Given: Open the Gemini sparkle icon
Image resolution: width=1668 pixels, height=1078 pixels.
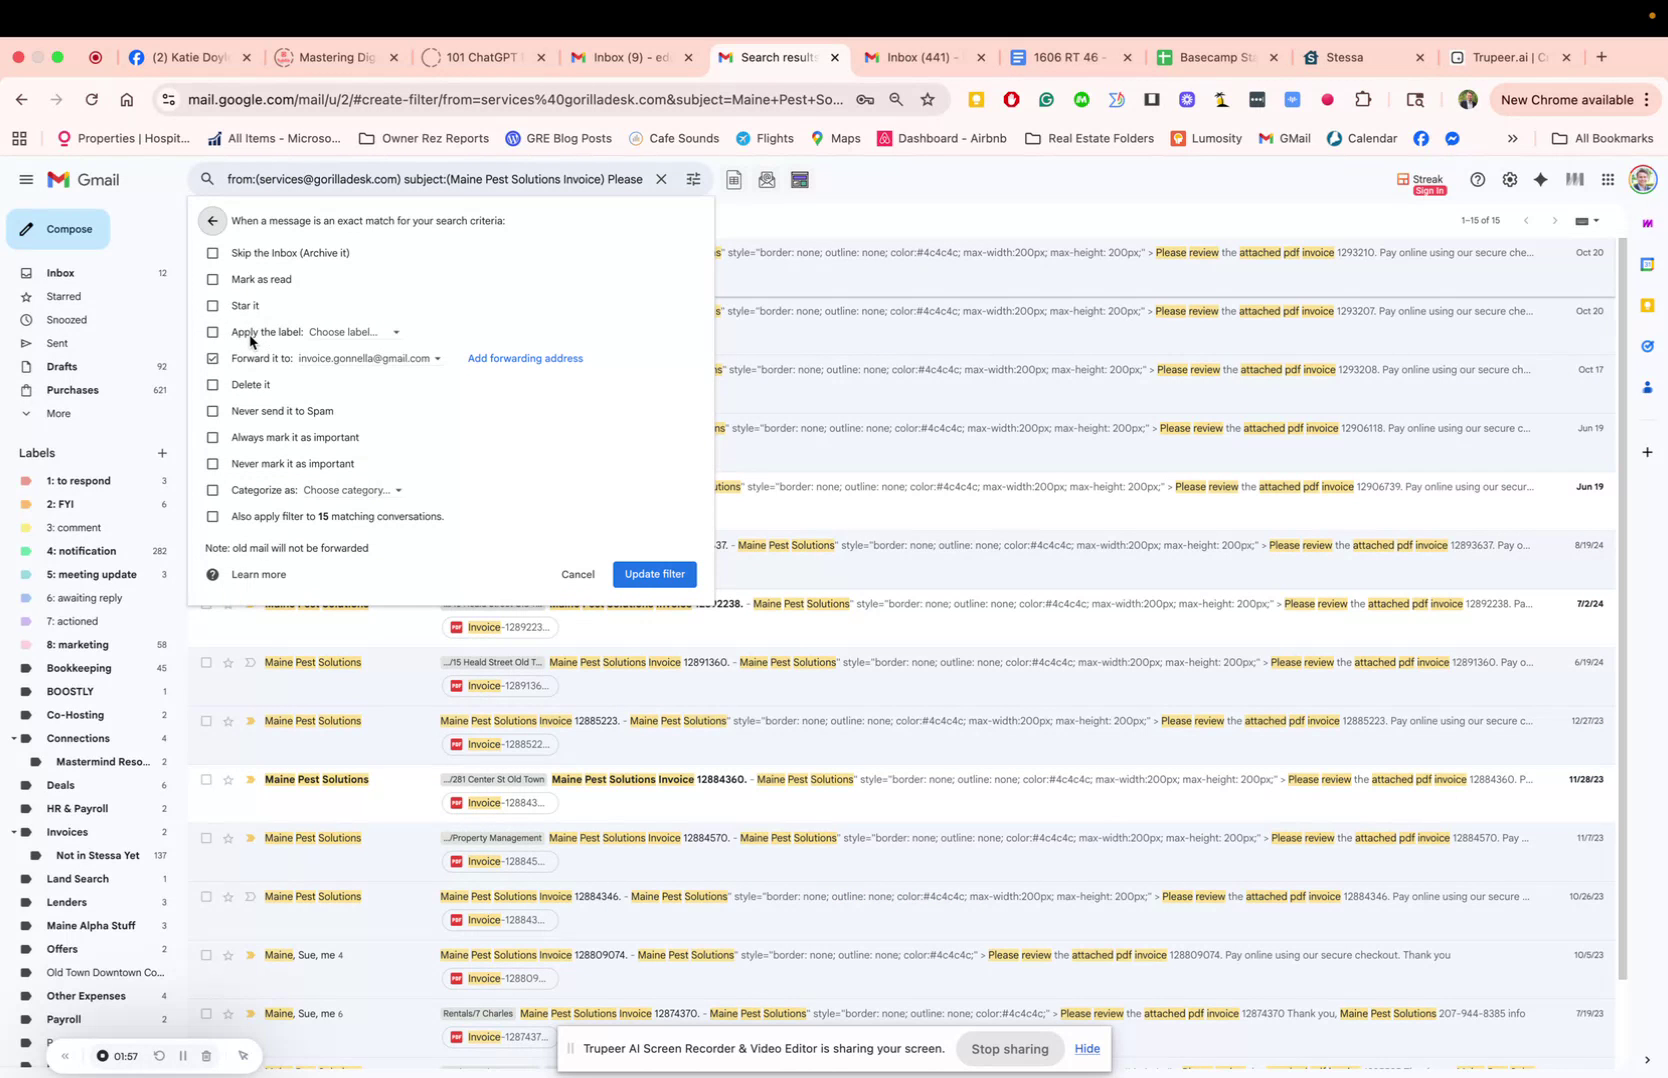Looking at the screenshot, I should point(1541,179).
